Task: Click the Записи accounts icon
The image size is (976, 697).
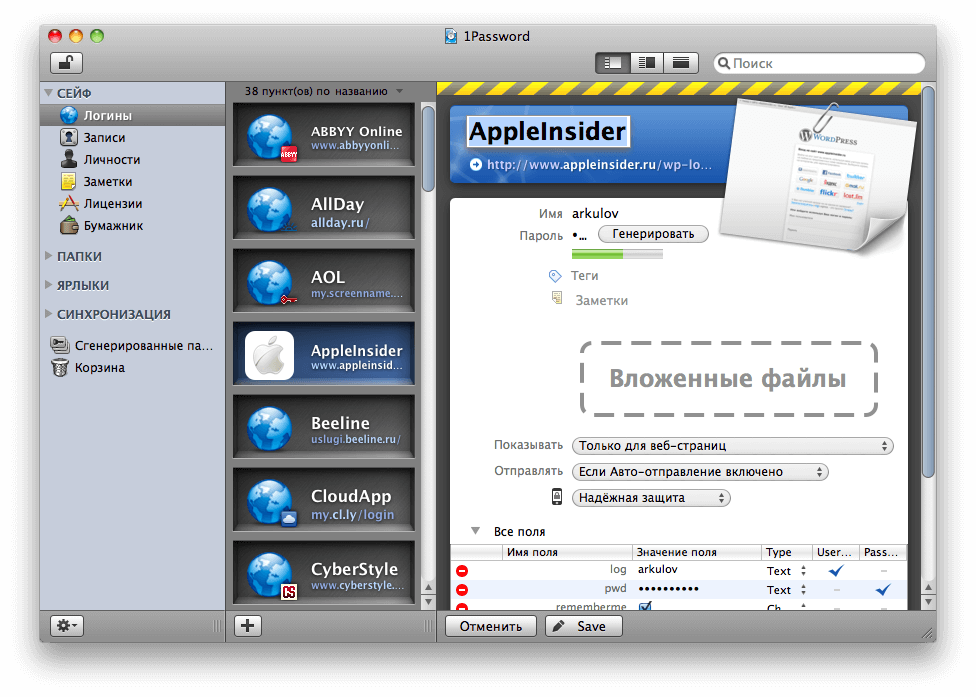Action: [x=69, y=137]
